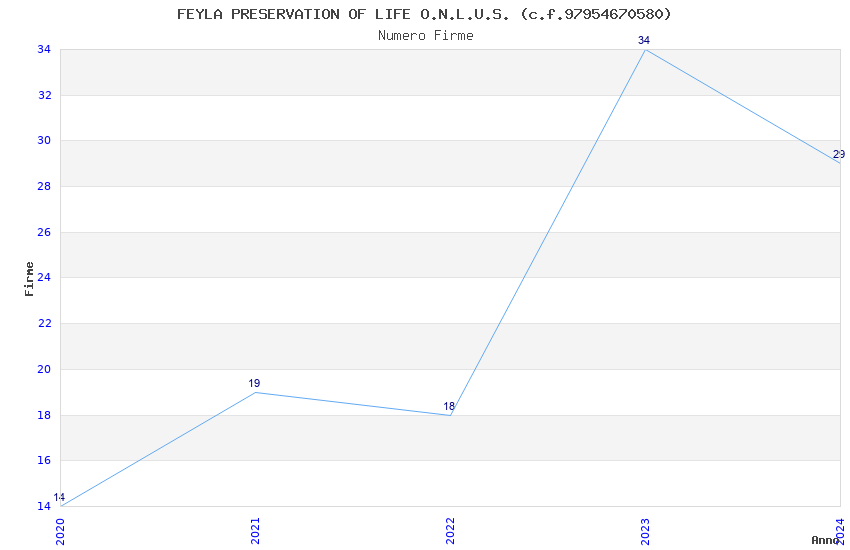
Task: Click the 2021 data point labeled 19
Action: point(255,392)
